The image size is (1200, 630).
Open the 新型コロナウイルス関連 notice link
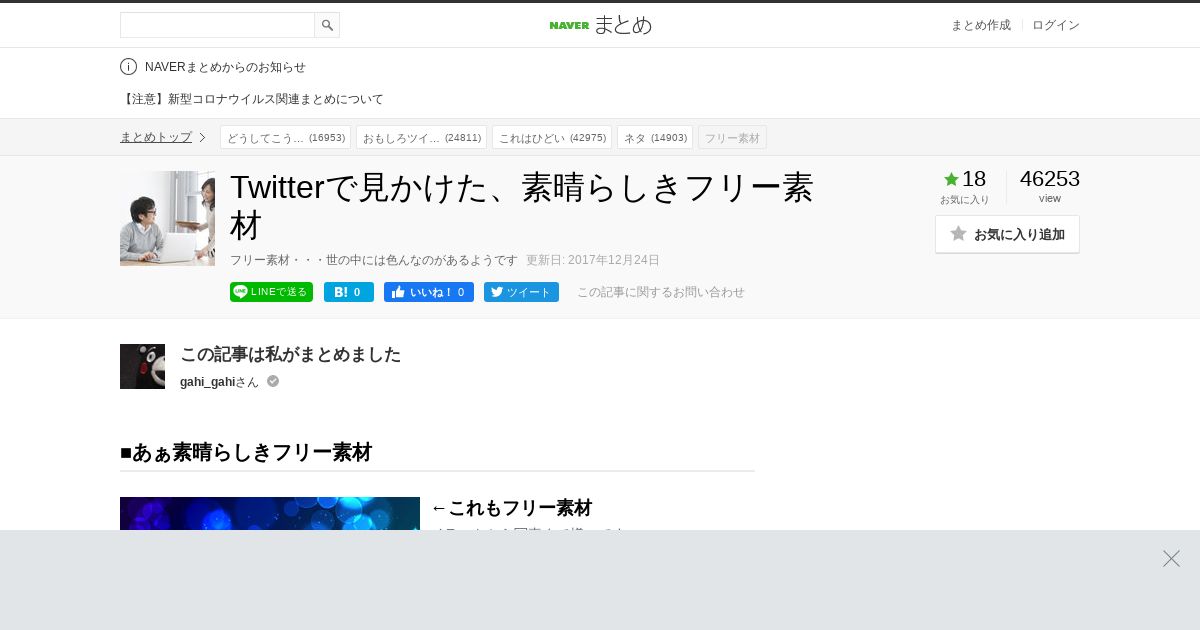pyautogui.click(x=252, y=99)
